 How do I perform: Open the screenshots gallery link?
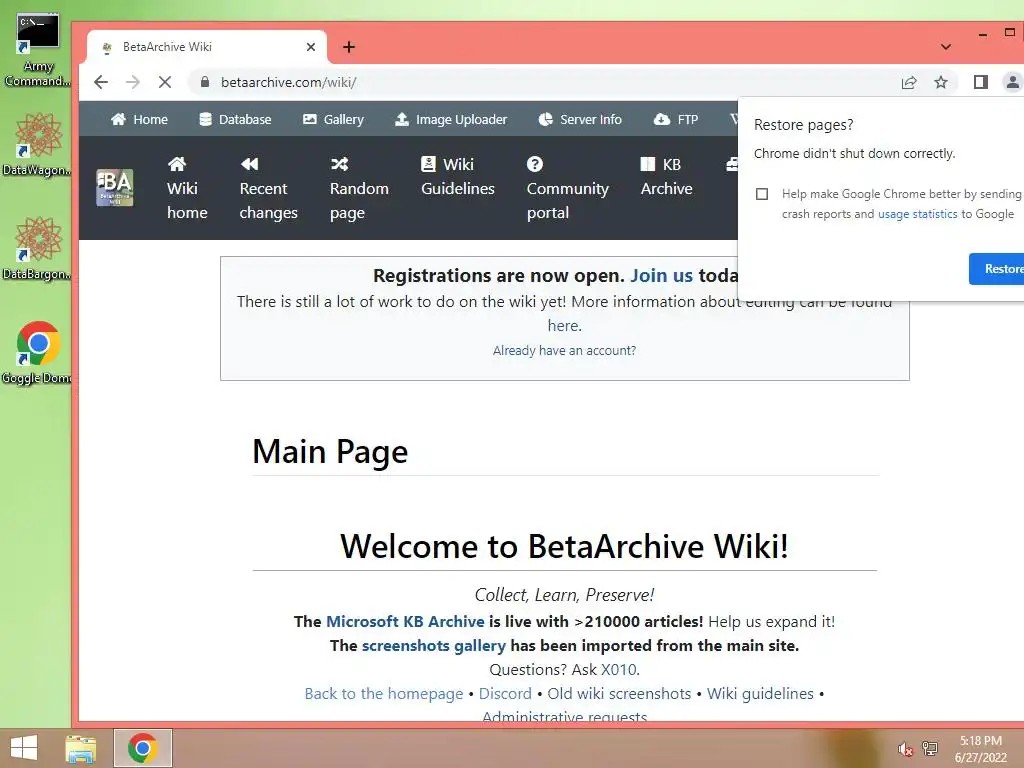[x=434, y=646]
